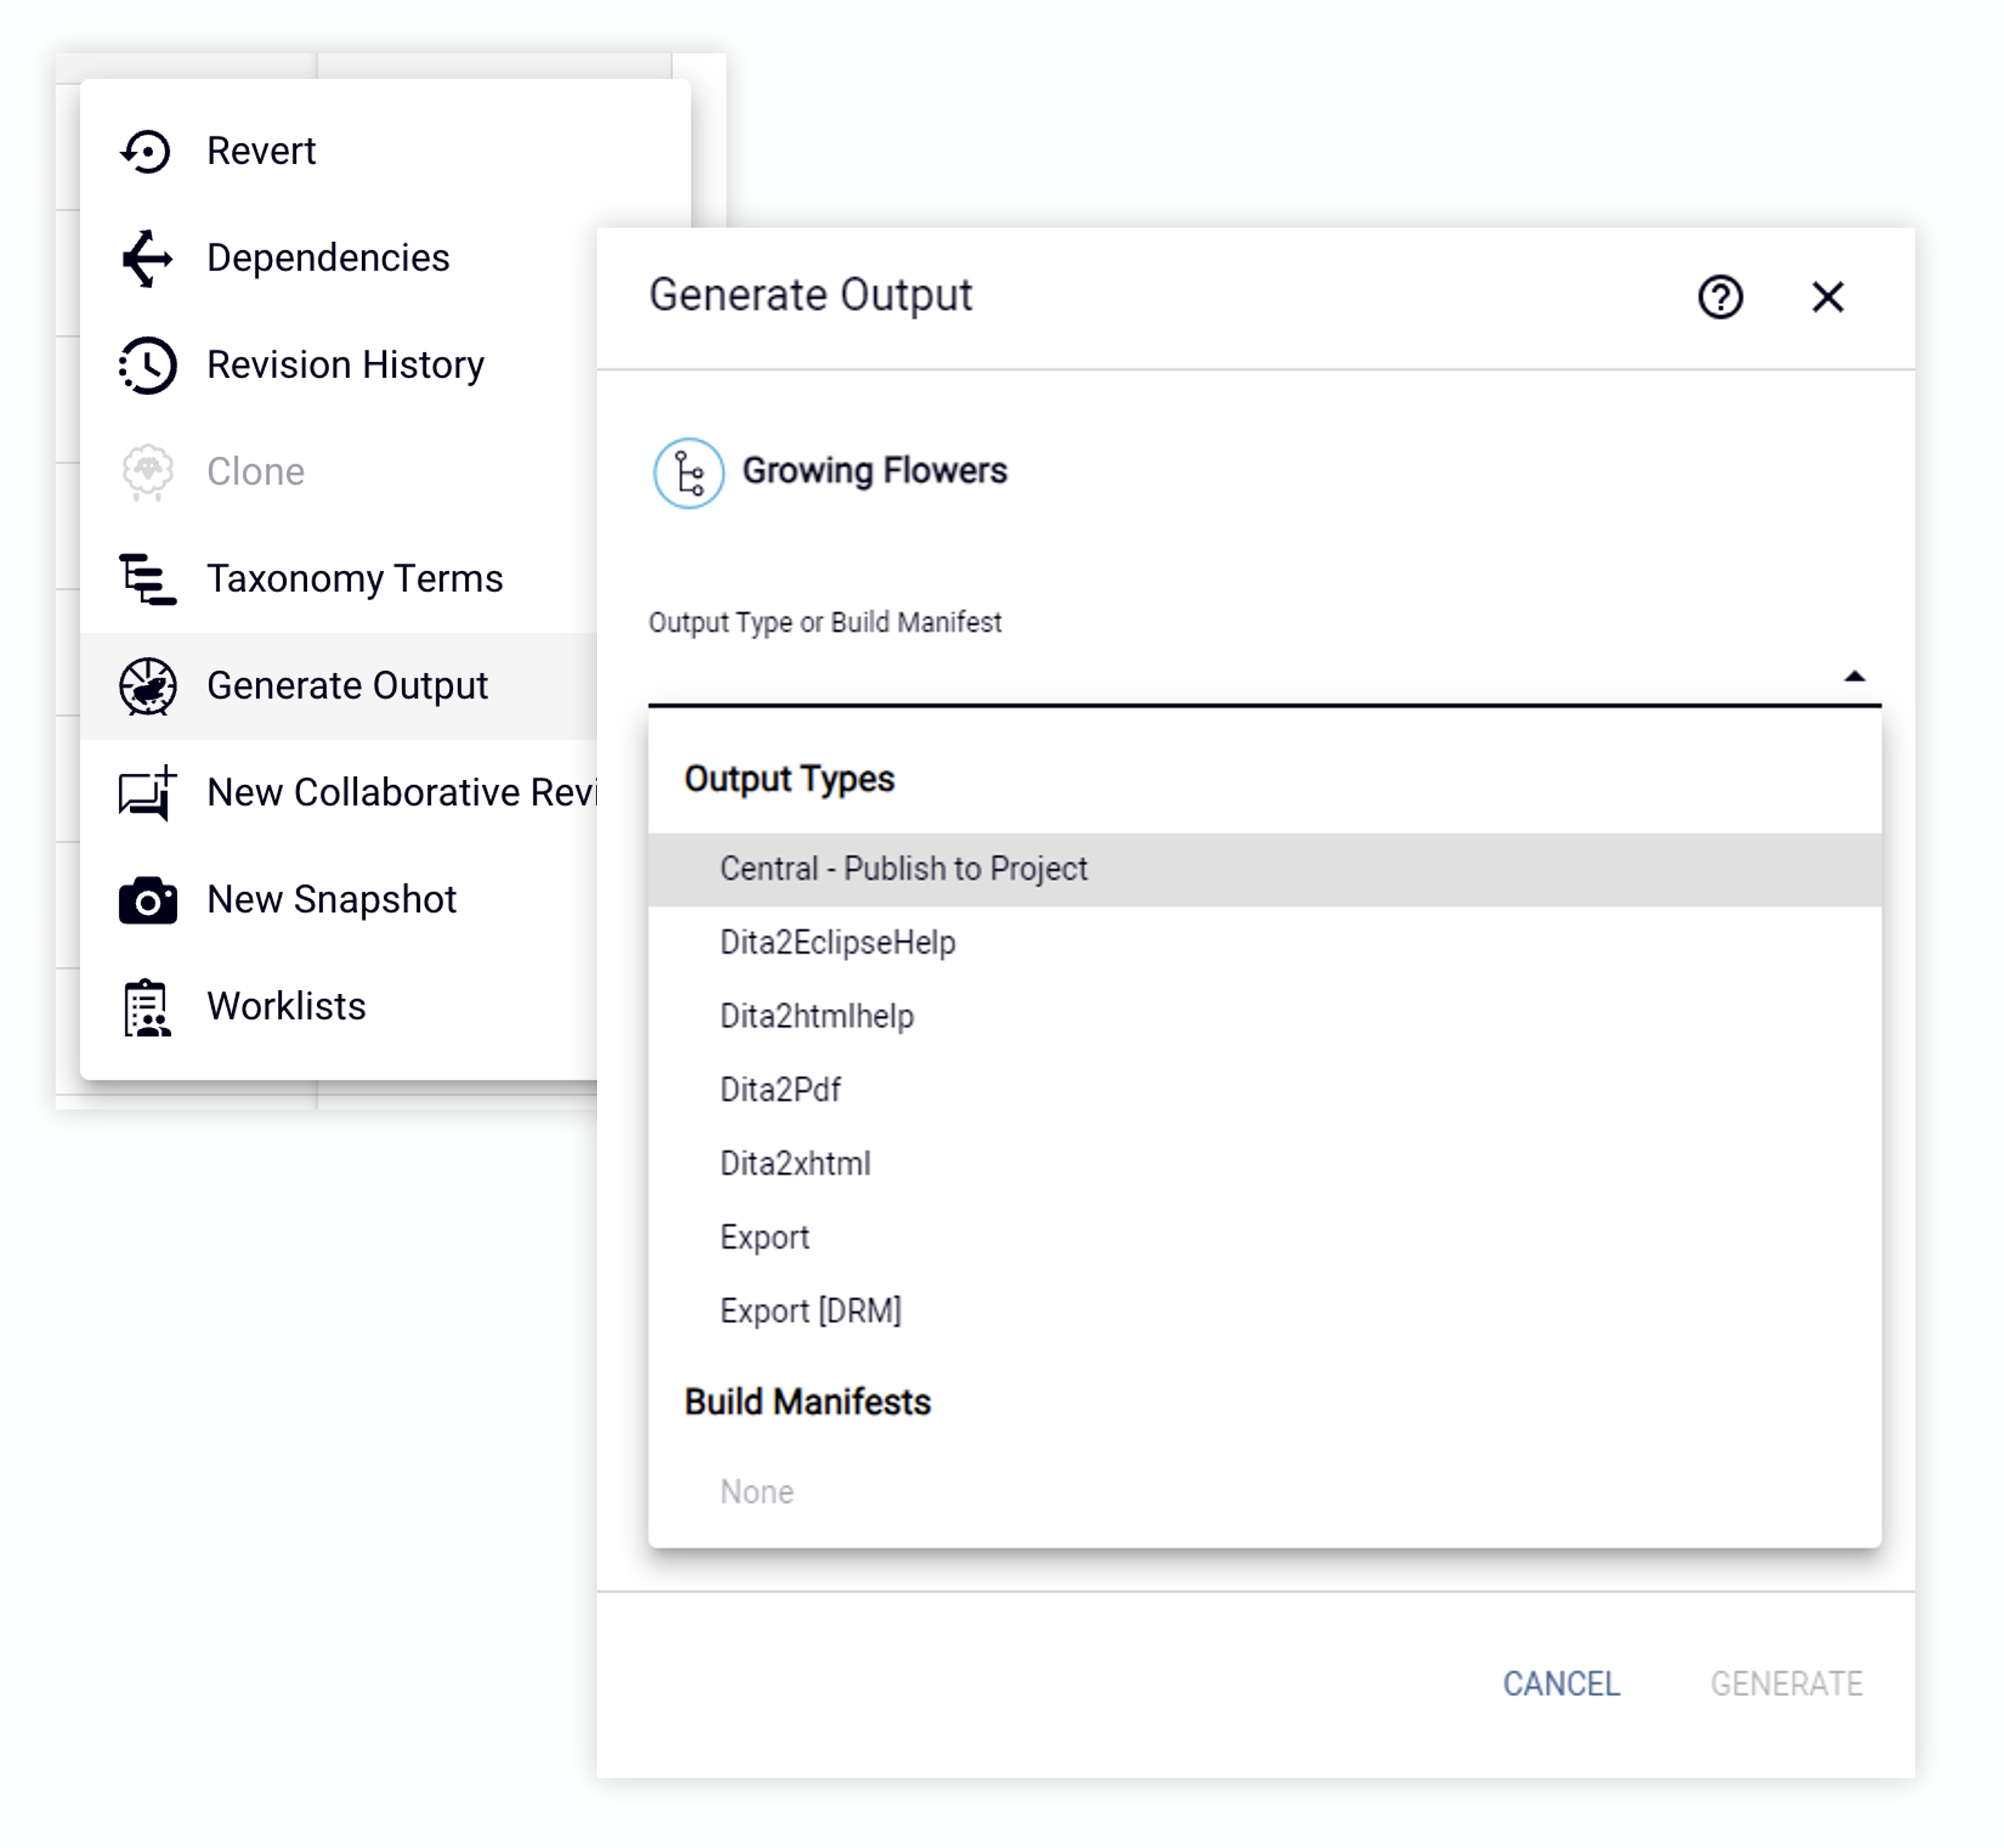Choose New Collaborative Review menu entry
Screen dimensions: 2004x1848
[338, 793]
